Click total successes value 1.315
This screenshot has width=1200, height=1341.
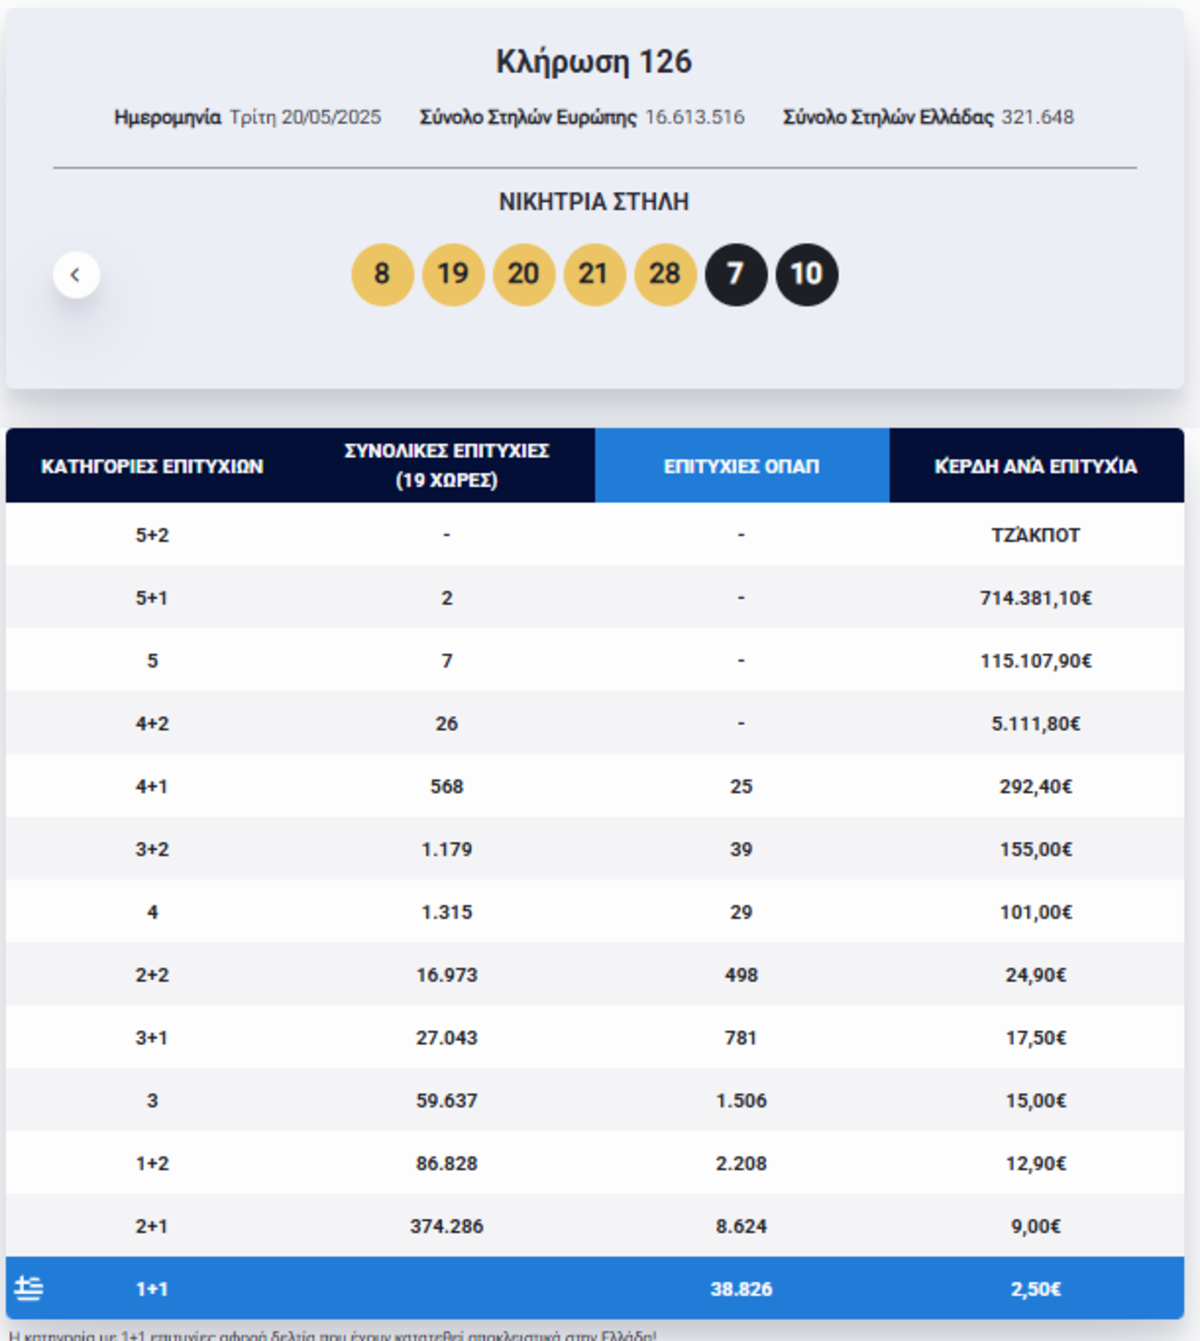[447, 913]
